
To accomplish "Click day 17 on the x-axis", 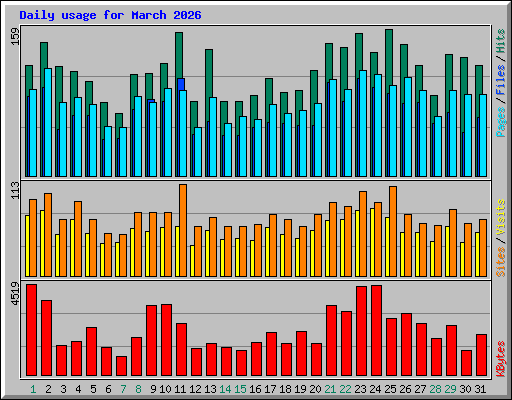I will coord(270,389).
